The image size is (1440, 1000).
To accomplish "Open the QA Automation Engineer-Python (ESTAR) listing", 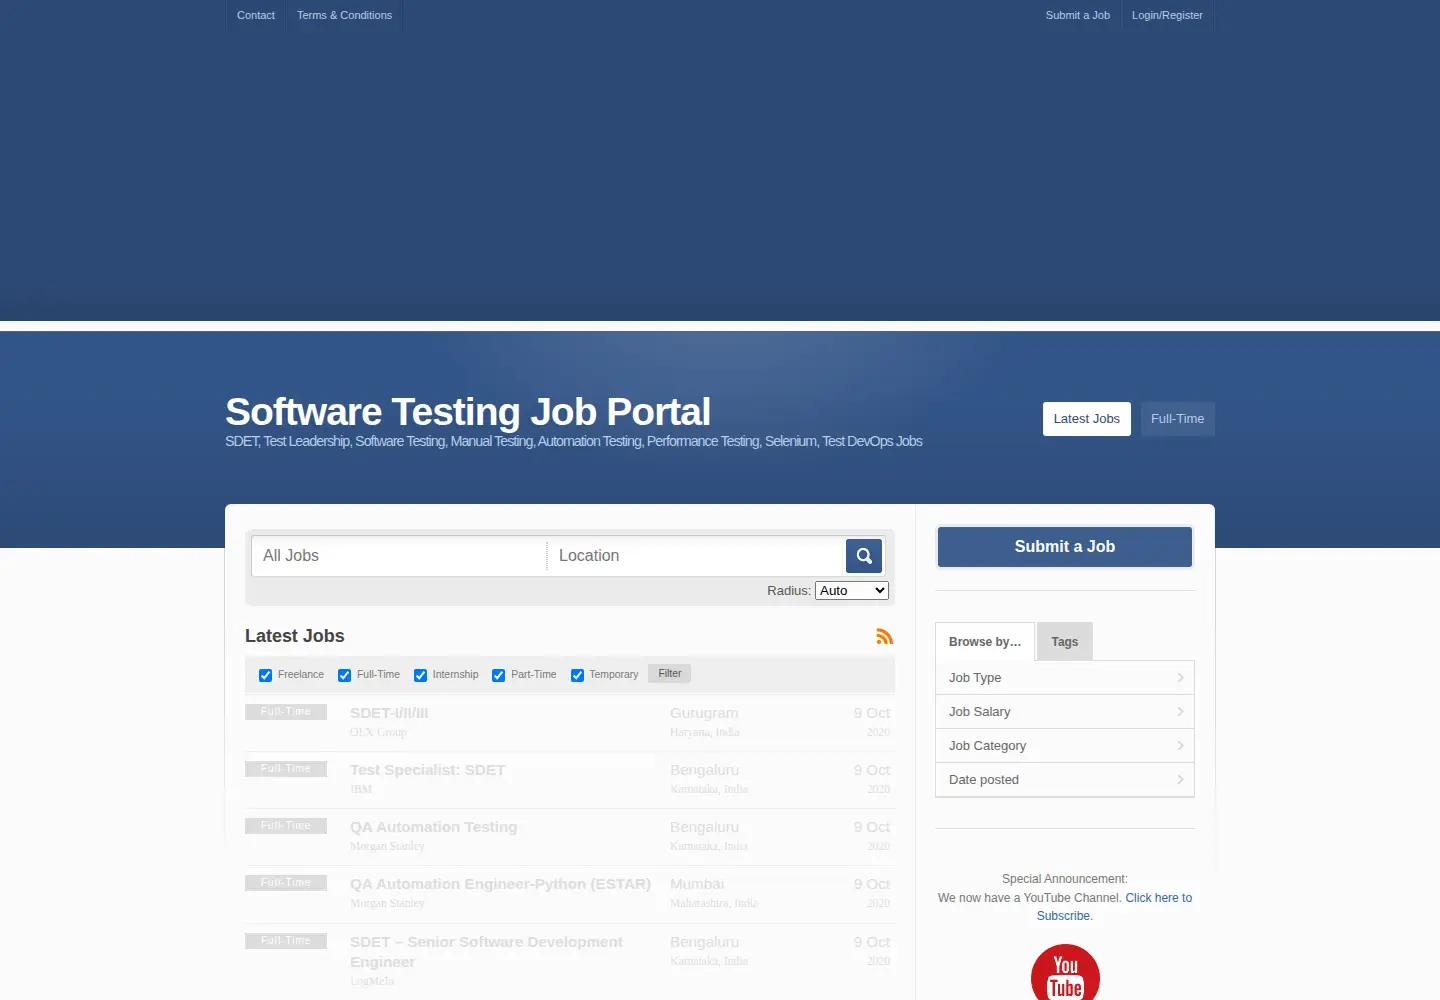I will (x=500, y=884).
